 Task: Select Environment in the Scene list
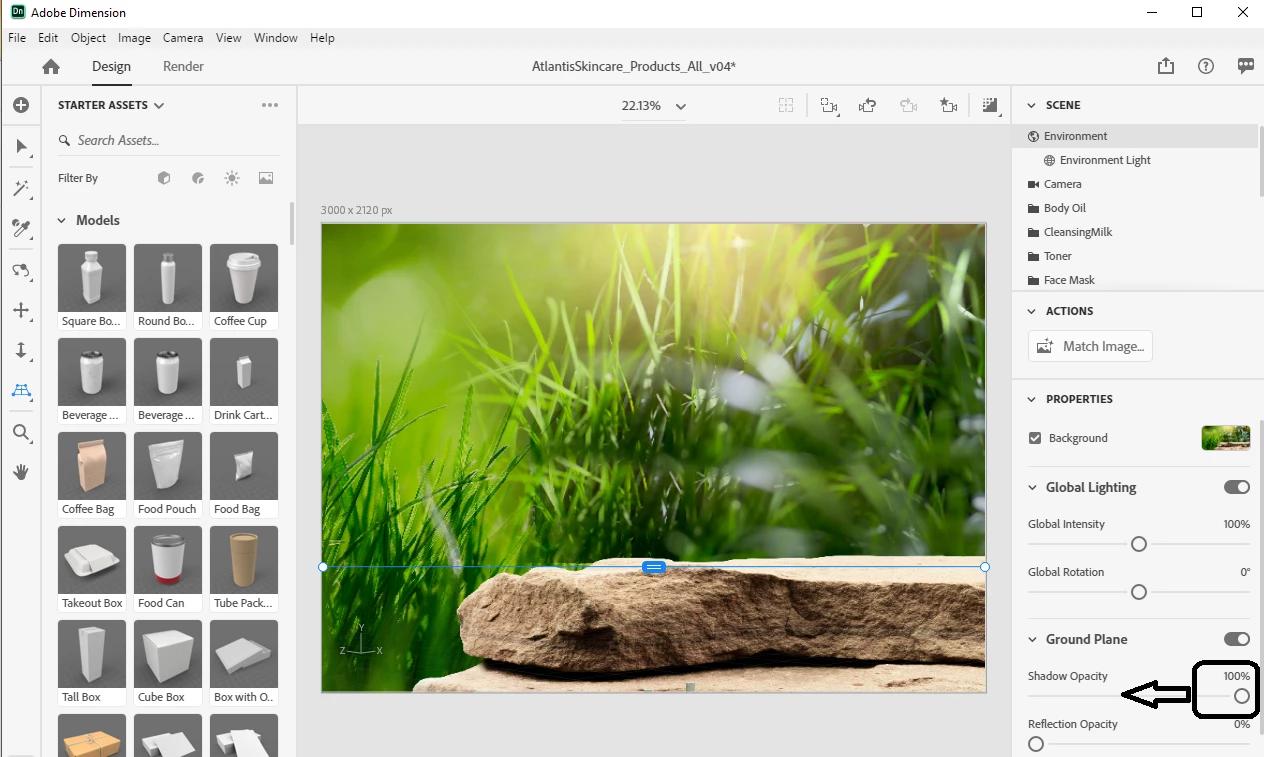1135,136
